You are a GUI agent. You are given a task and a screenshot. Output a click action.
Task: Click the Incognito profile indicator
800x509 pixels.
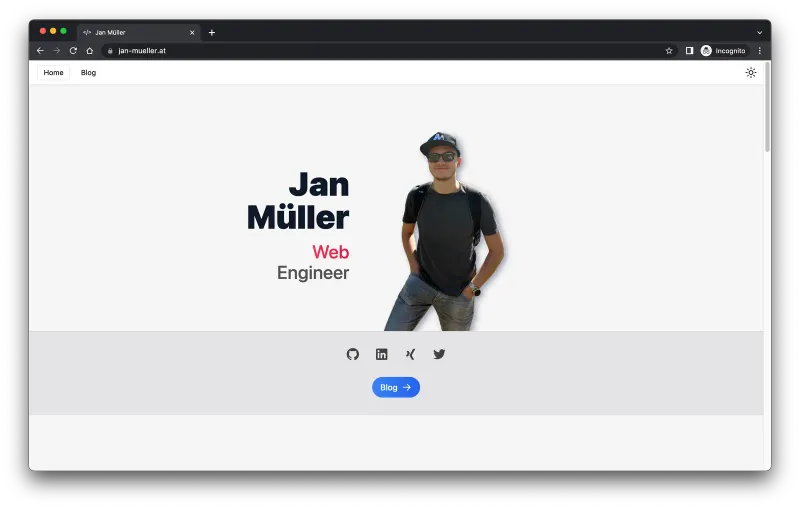click(x=723, y=50)
